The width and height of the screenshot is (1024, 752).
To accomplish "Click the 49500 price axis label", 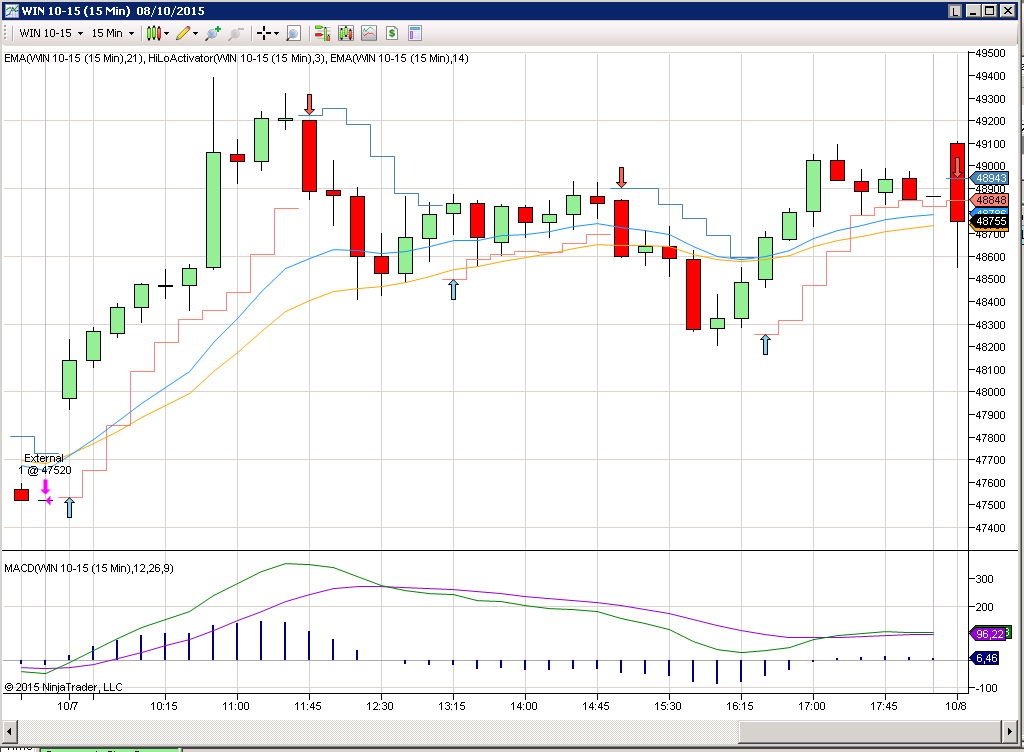I will click(991, 53).
